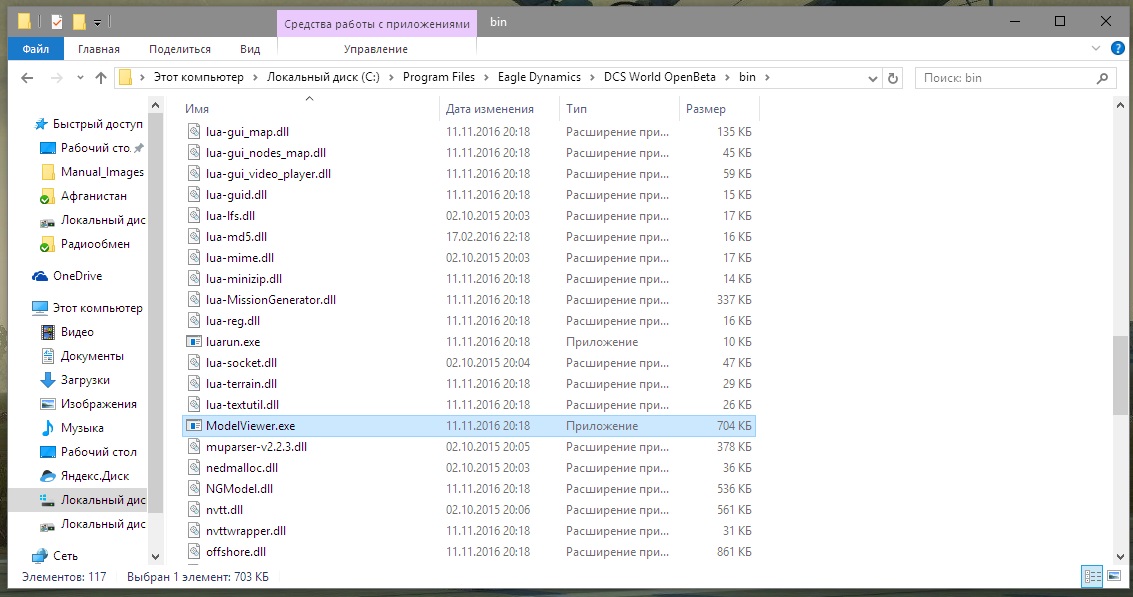Image resolution: width=1133 pixels, height=597 pixels.
Task: Click DCS World OpenBeta breadcrumb
Action: coord(660,77)
